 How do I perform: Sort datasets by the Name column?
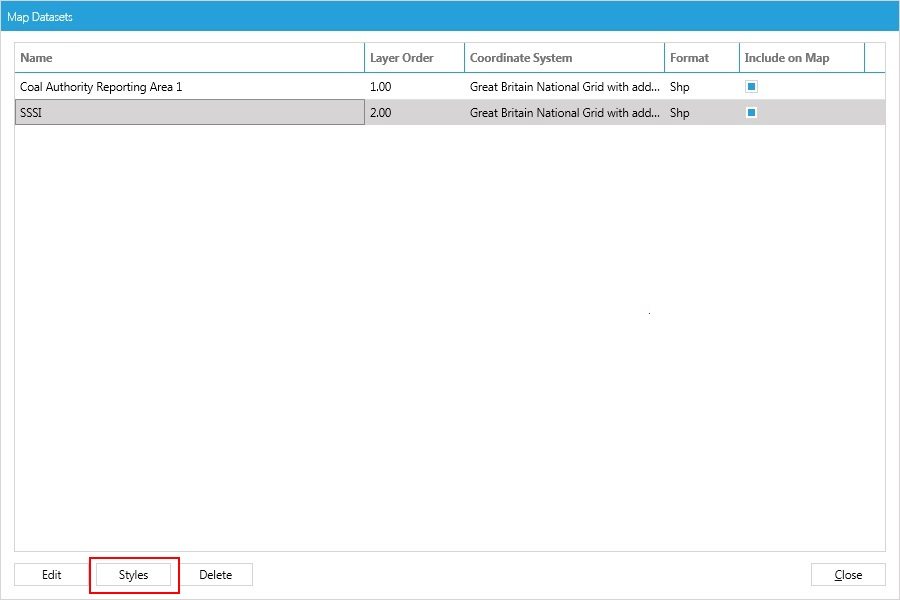(x=36, y=57)
